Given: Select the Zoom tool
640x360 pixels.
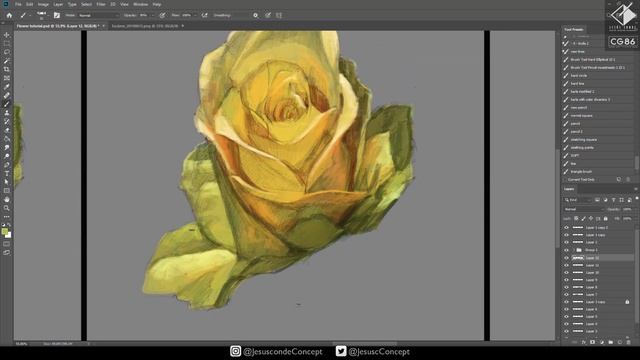Looking at the screenshot, I should (x=7, y=208).
